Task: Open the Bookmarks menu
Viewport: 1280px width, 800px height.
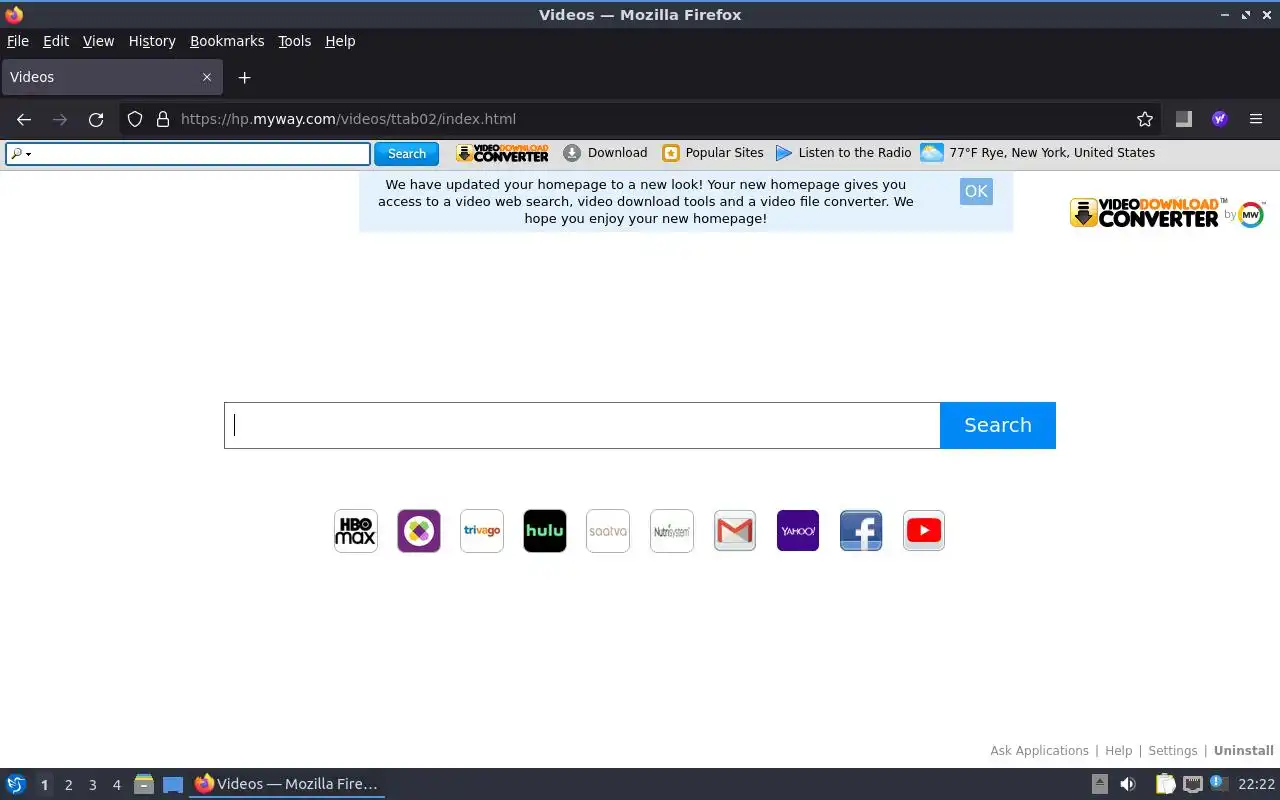Action: click(x=227, y=41)
